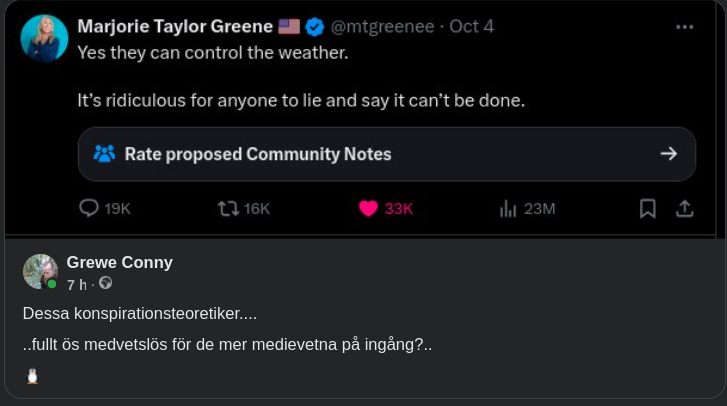Image resolution: width=727 pixels, height=406 pixels.
Task: Click the retweet arrows icon
Action: click(x=228, y=208)
